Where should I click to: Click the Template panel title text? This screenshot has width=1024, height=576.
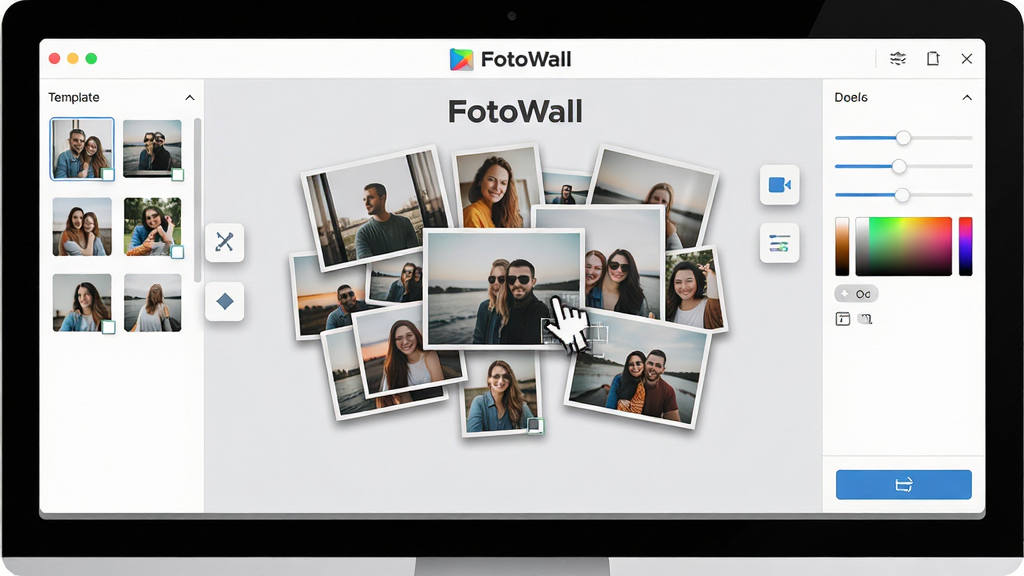pyautogui.click(x=74, y=97)
